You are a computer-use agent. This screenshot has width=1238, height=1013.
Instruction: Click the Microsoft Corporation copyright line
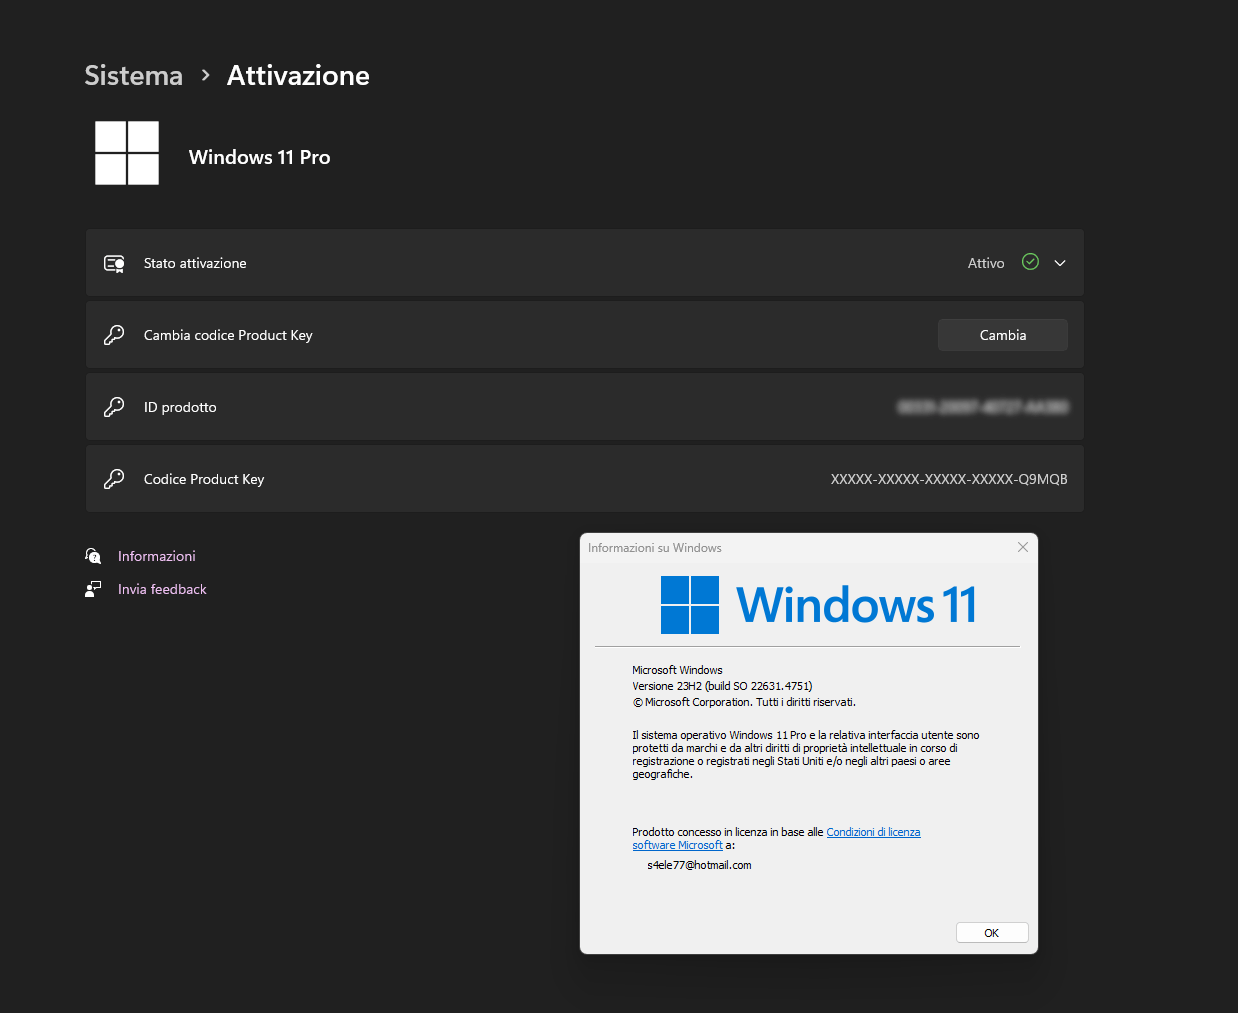click(x=744, y=702)
